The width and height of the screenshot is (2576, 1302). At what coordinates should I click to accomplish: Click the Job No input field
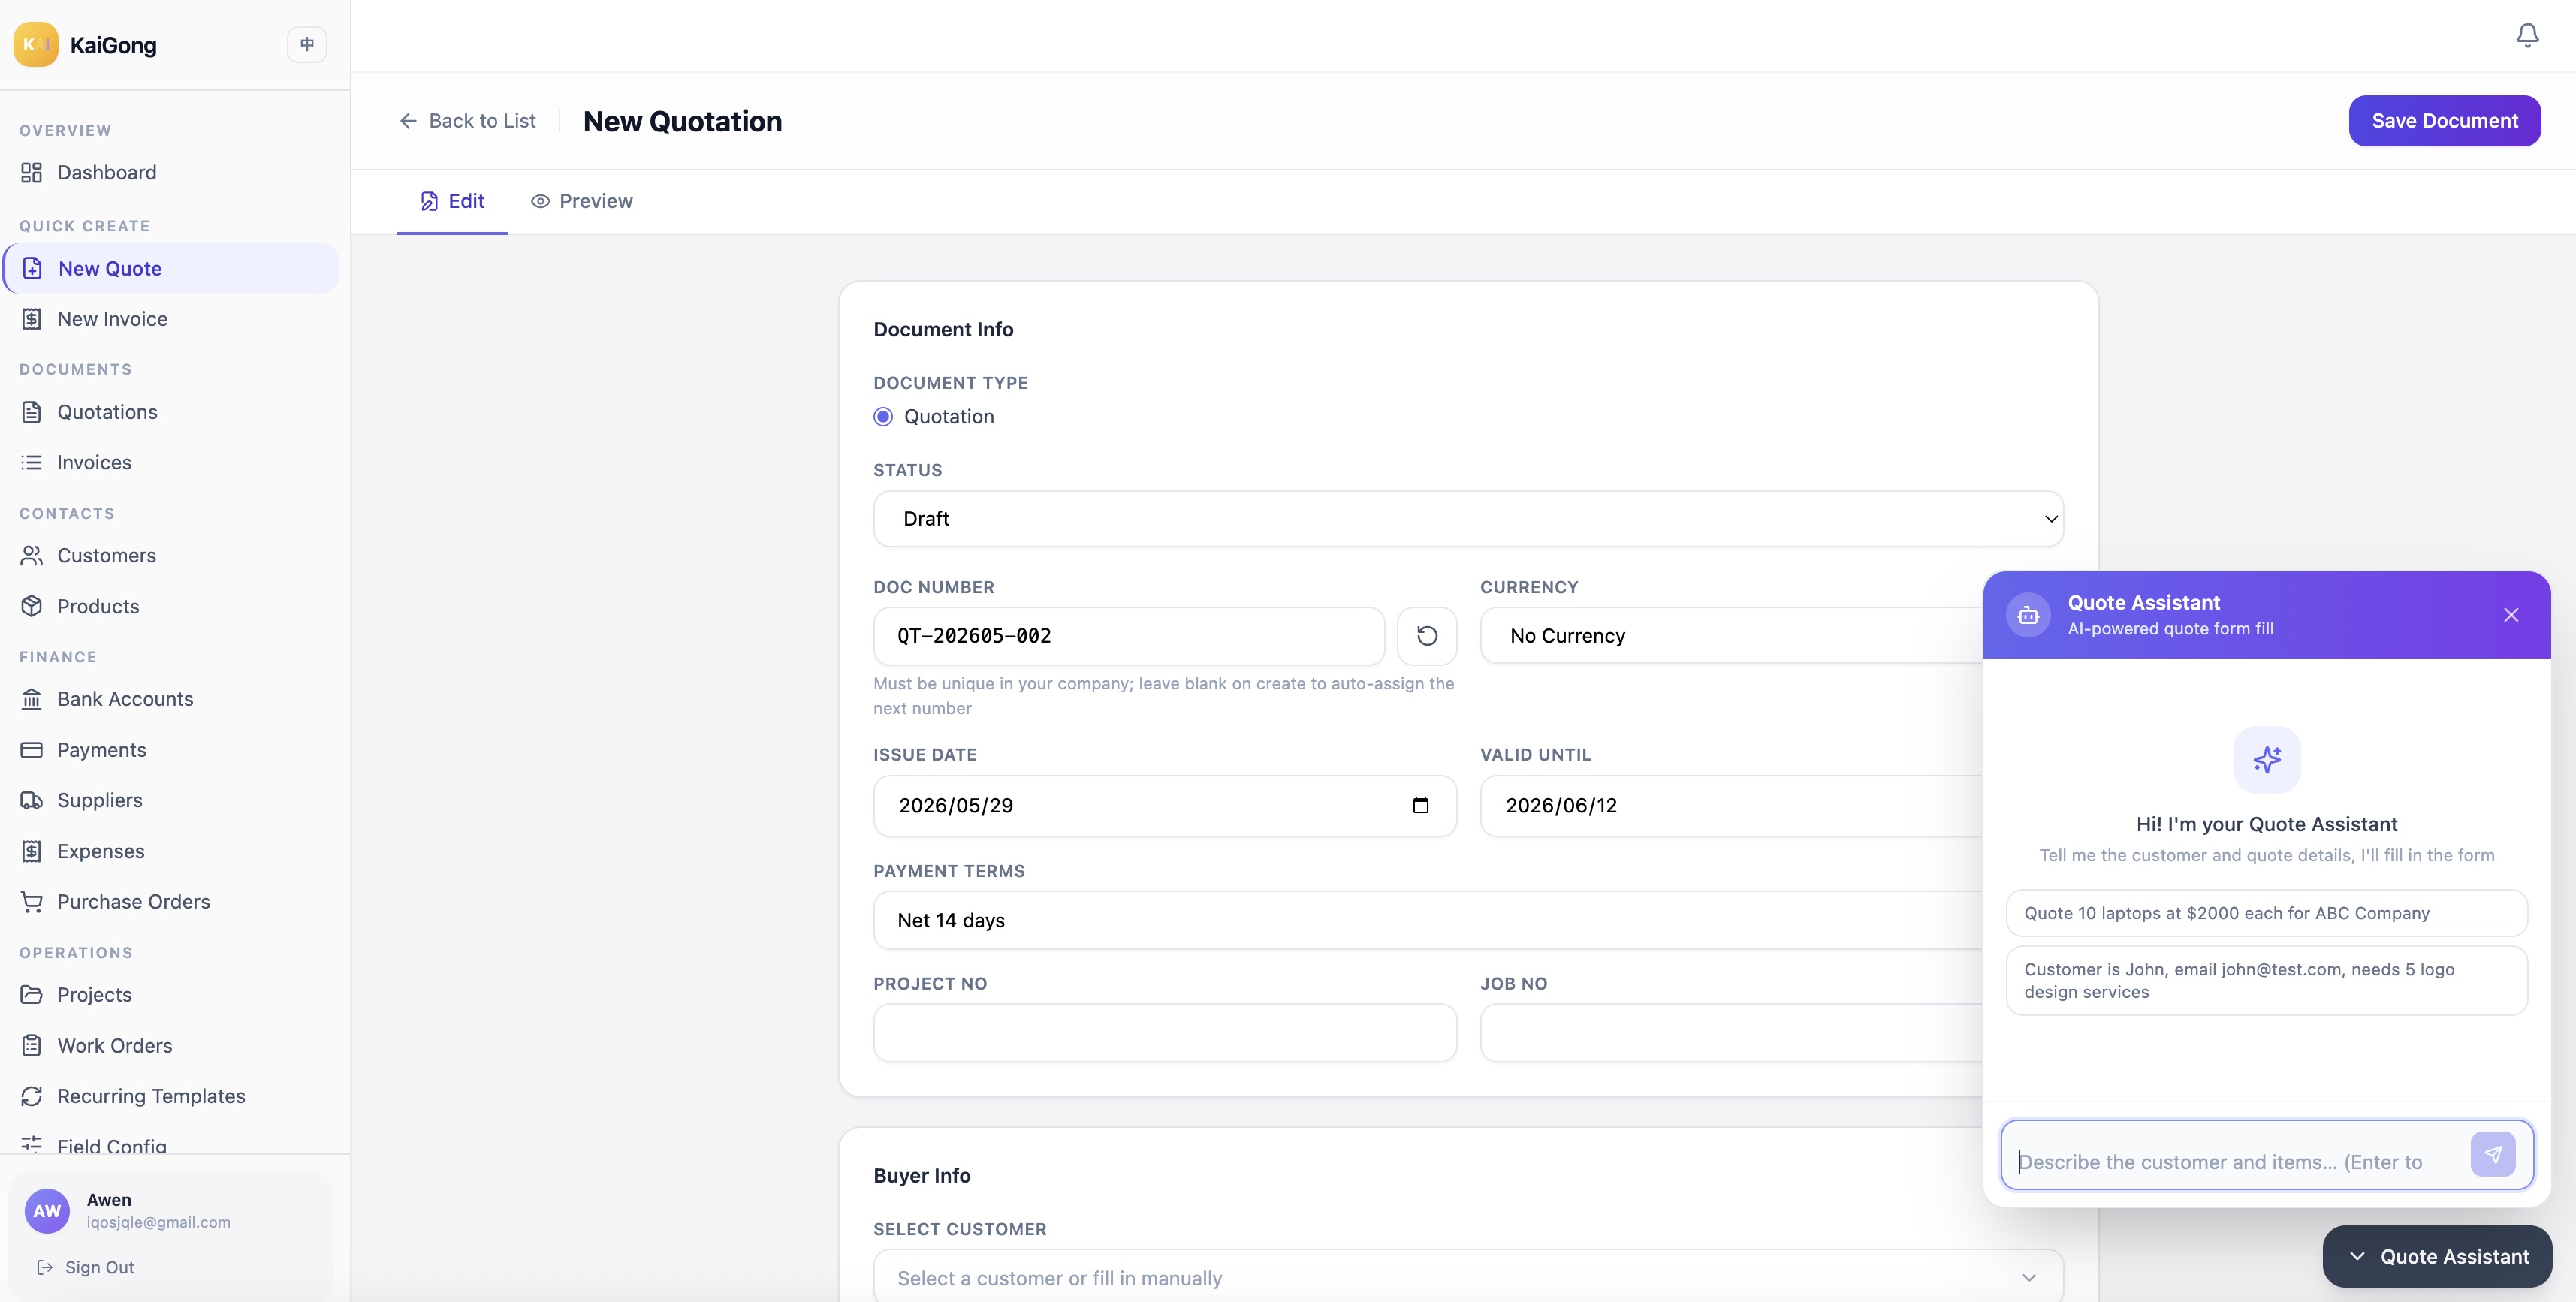point(1731,1033)
